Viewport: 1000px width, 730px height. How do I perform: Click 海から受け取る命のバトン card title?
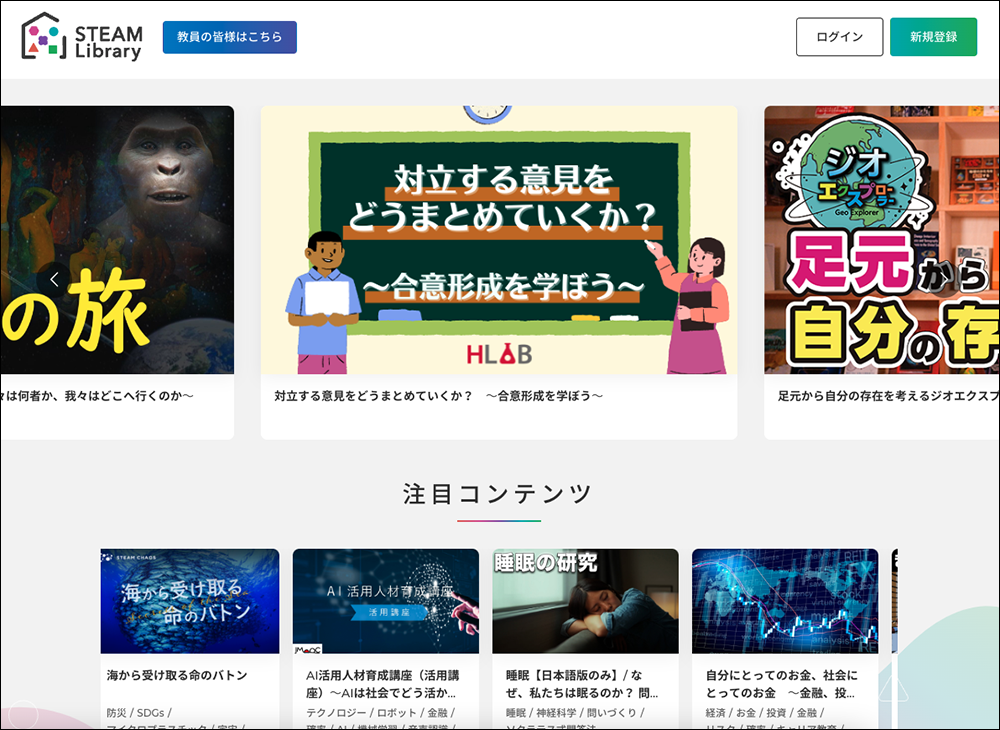[x=177, y=675]
